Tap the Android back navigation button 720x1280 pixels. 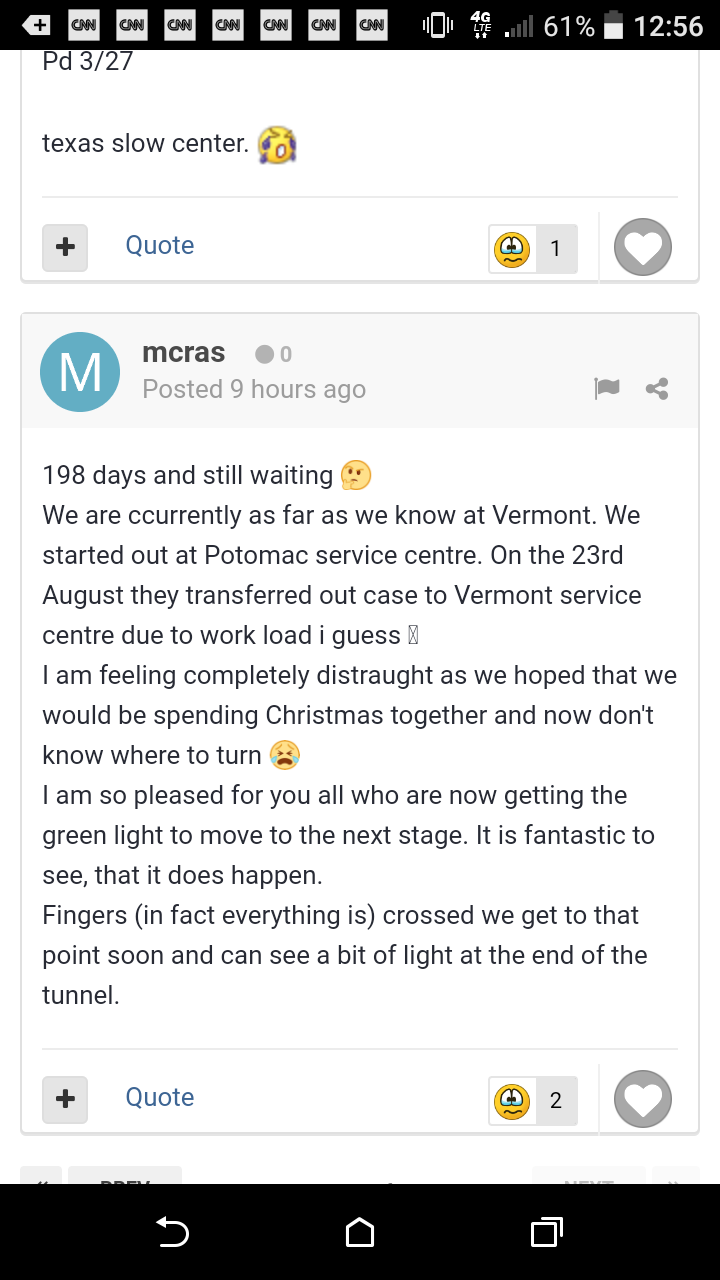173,1232
